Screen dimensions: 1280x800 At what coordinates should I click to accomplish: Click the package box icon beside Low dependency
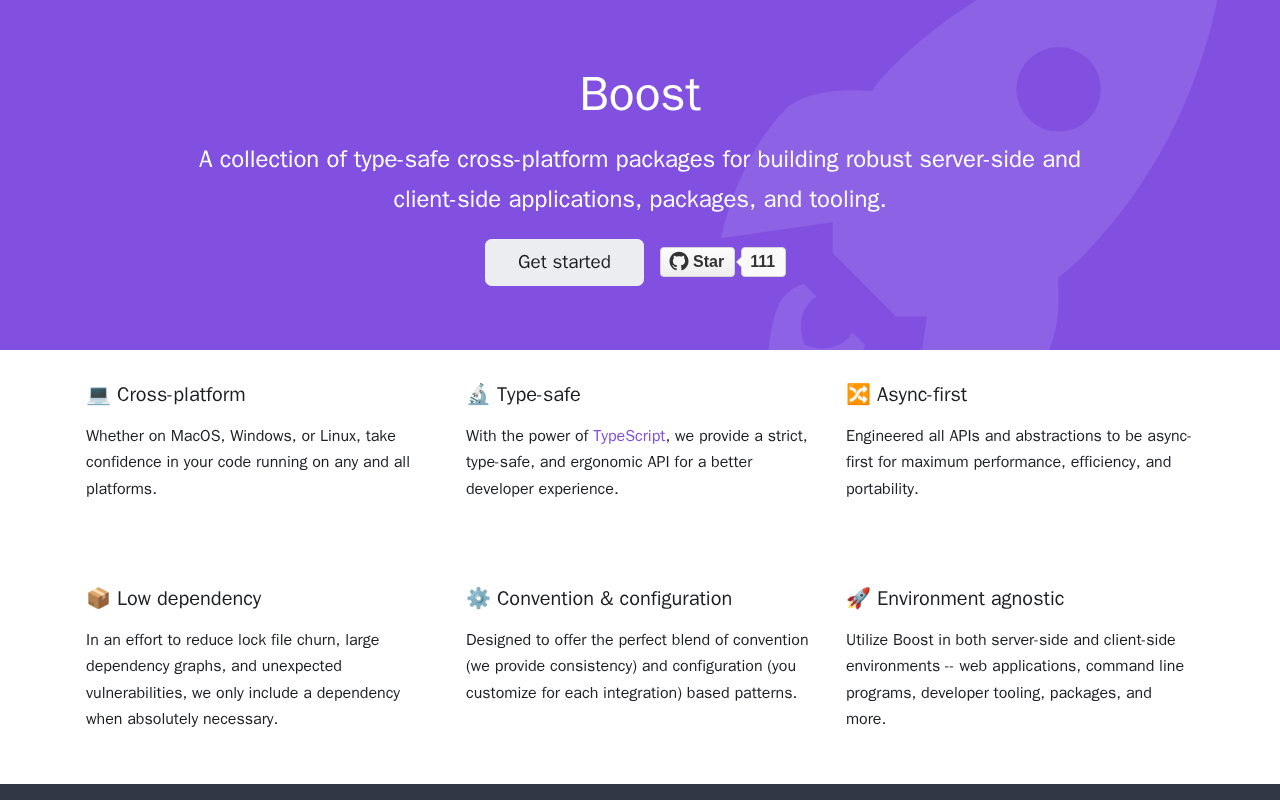pos(98,599)
